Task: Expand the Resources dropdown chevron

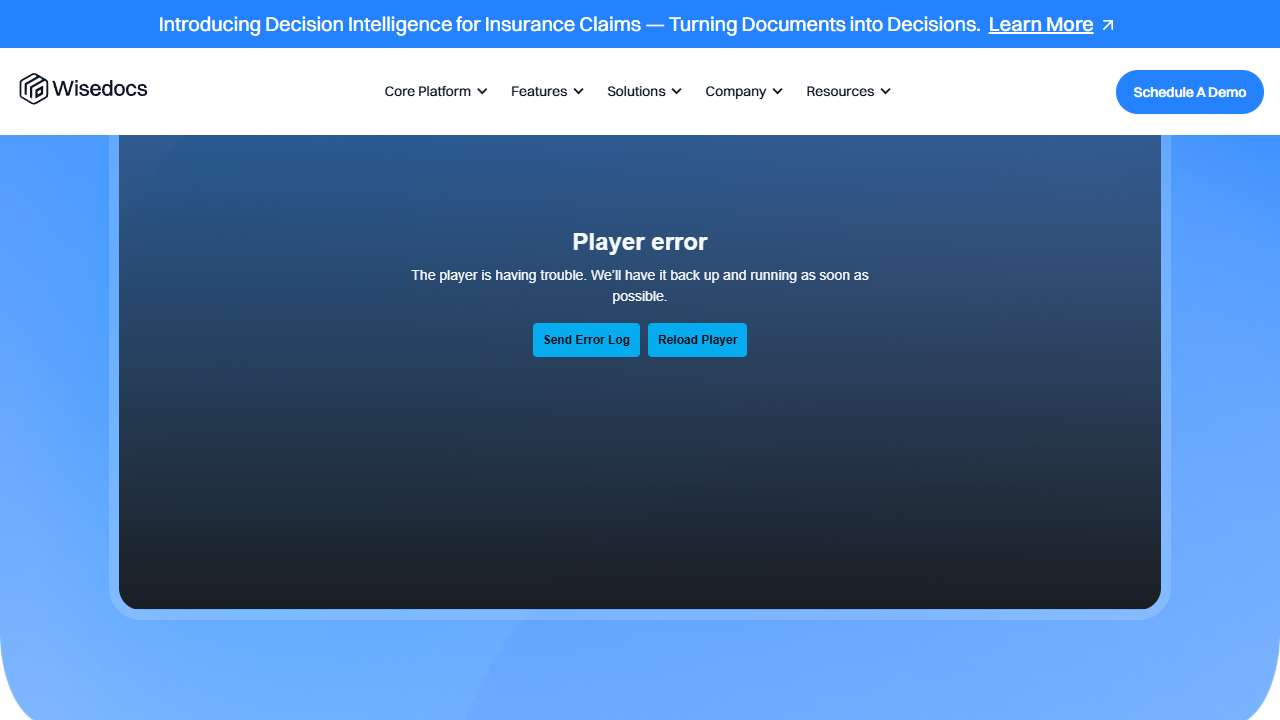Action: pyautogui.click(x=886, y=91)
